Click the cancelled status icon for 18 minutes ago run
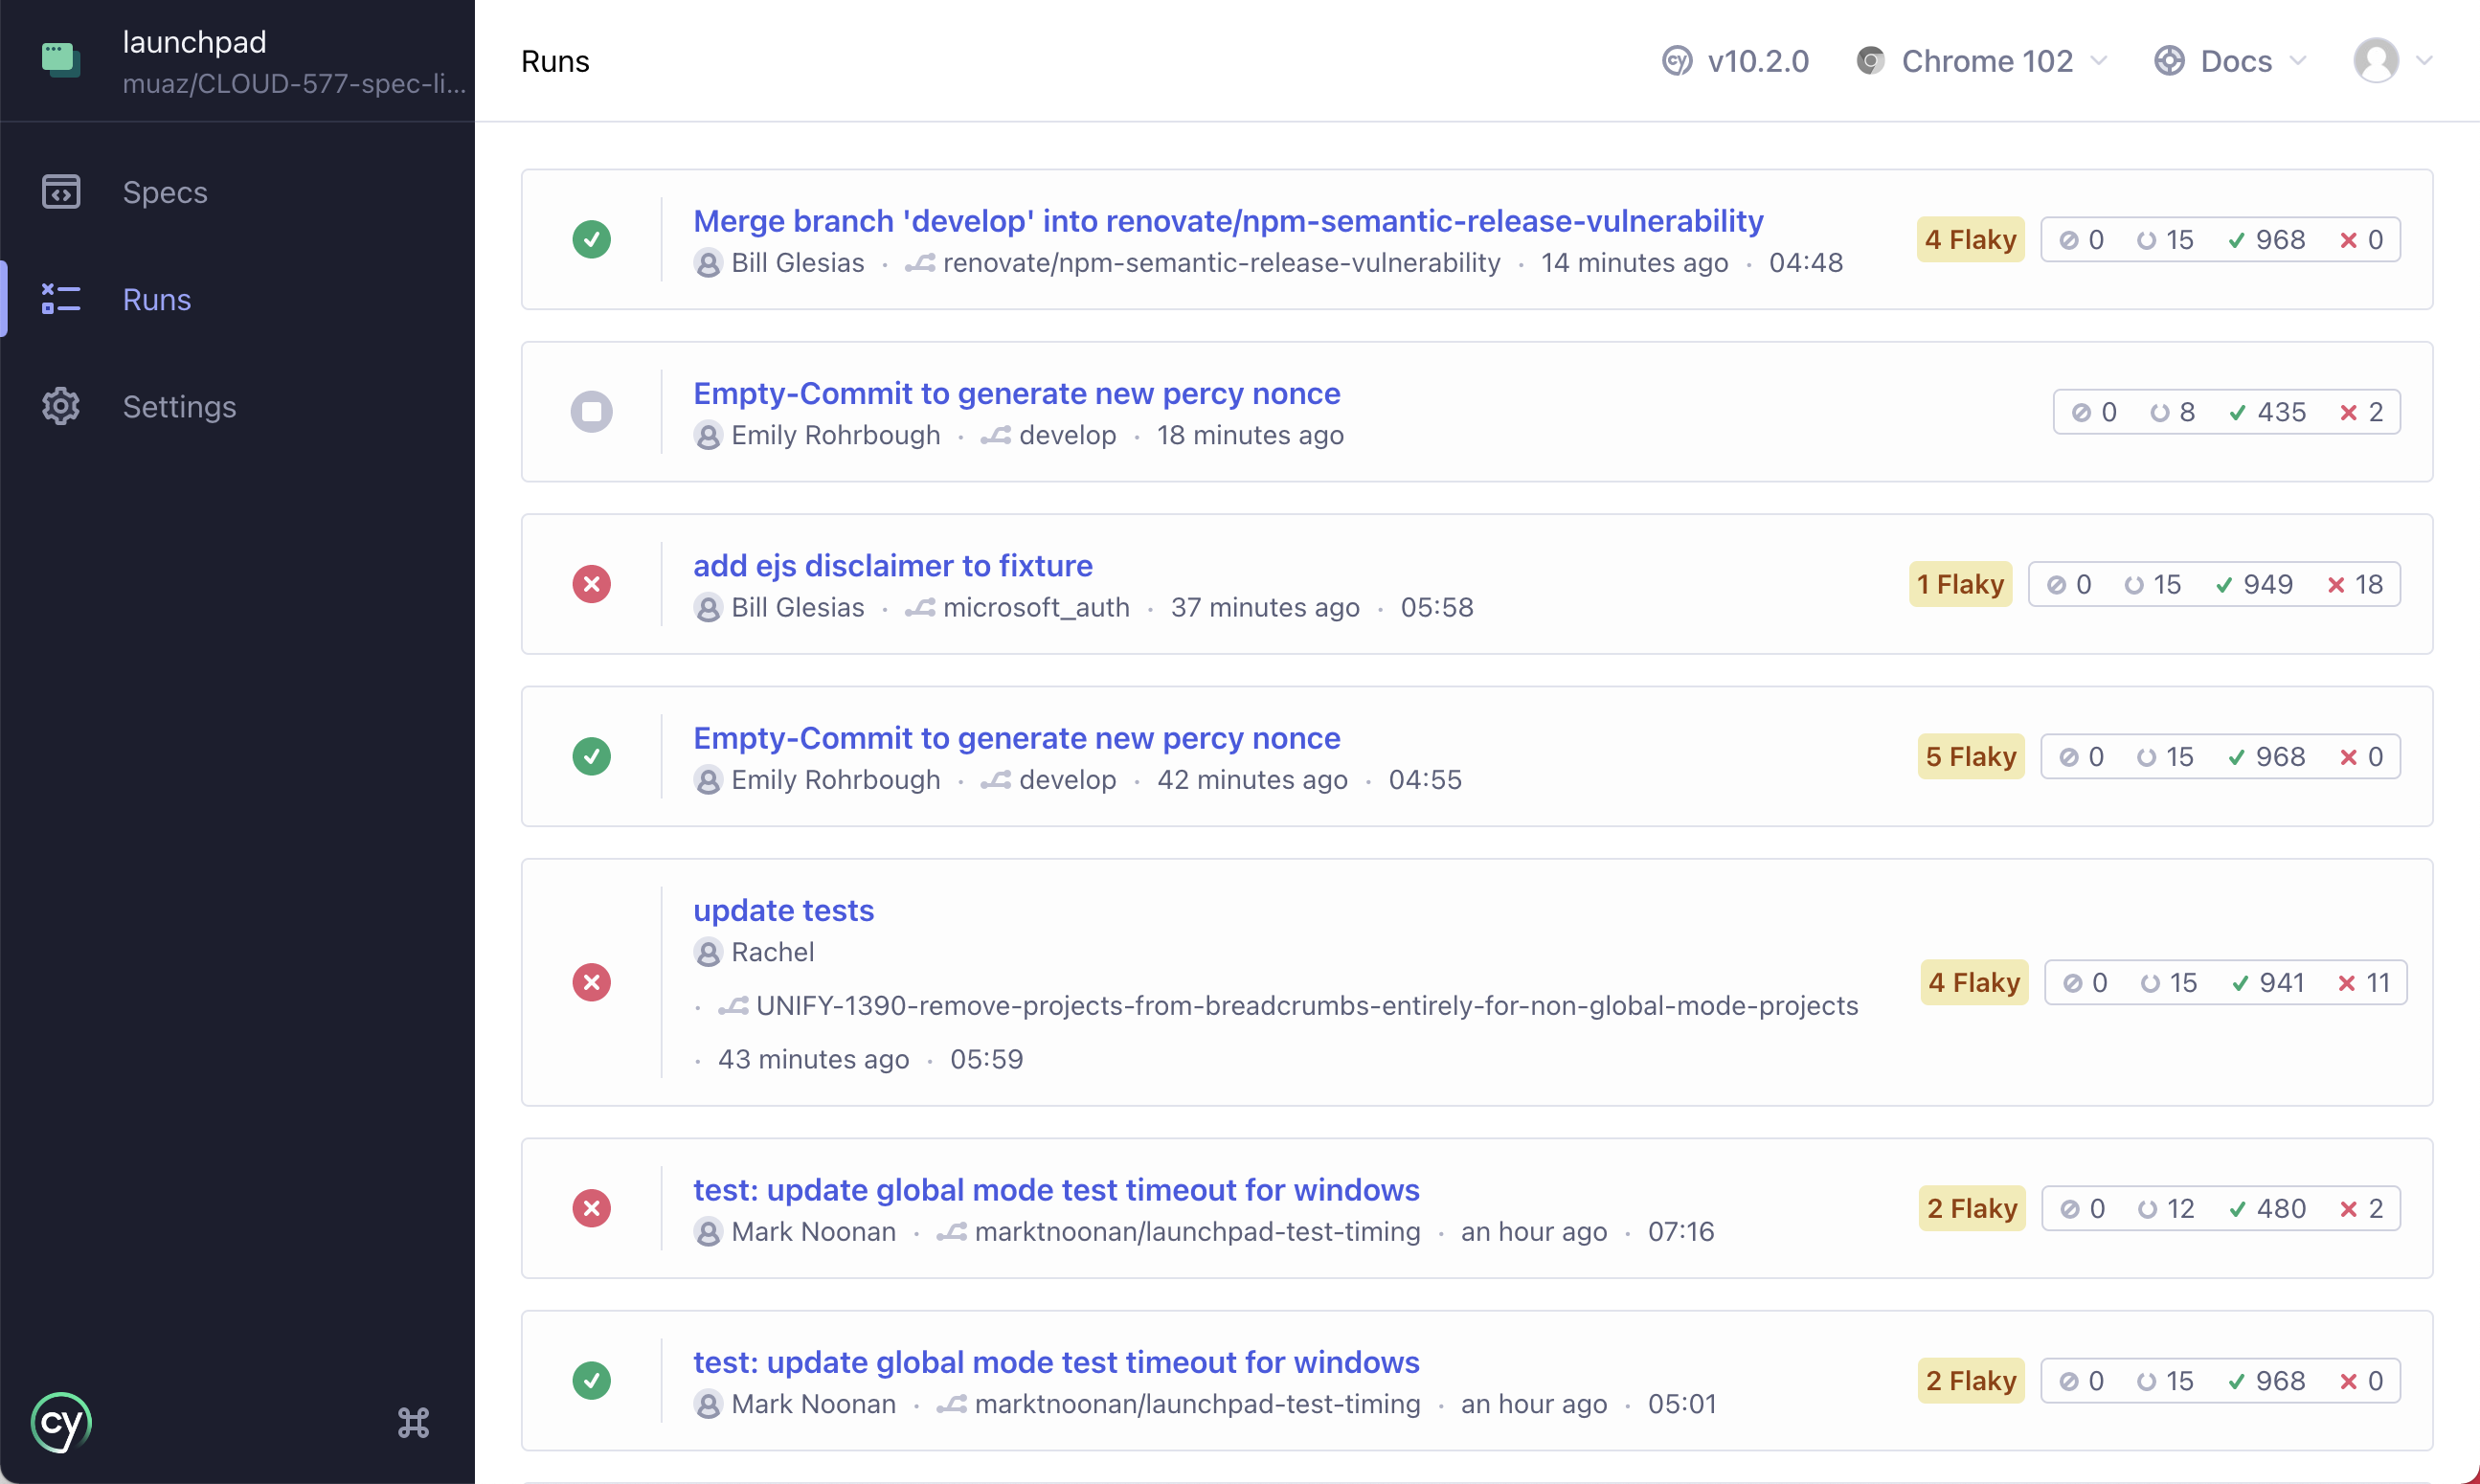 click(592, 412)
